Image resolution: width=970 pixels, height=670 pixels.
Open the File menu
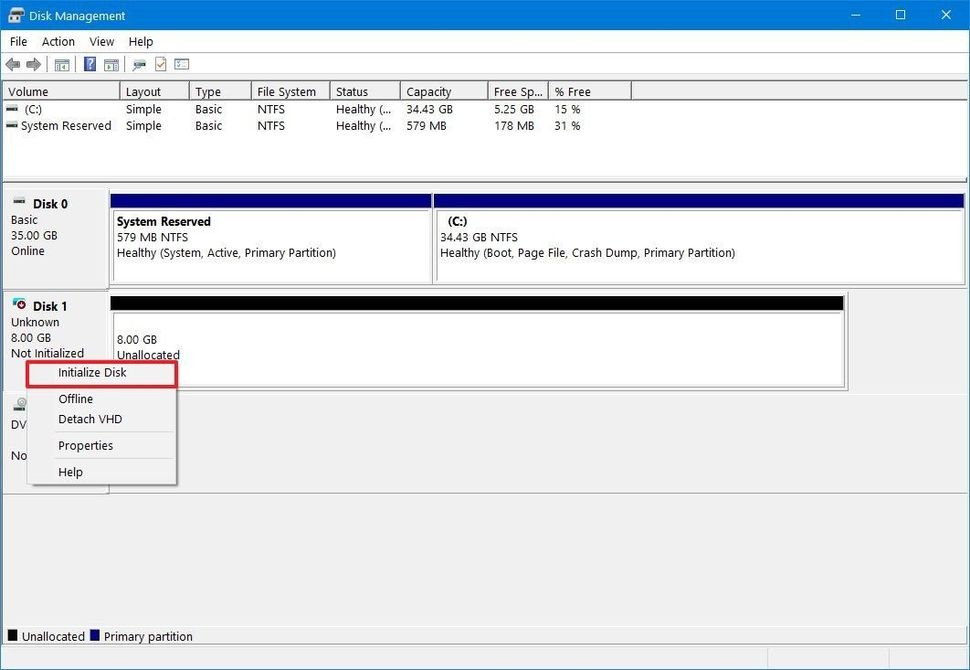click(17, 41)
